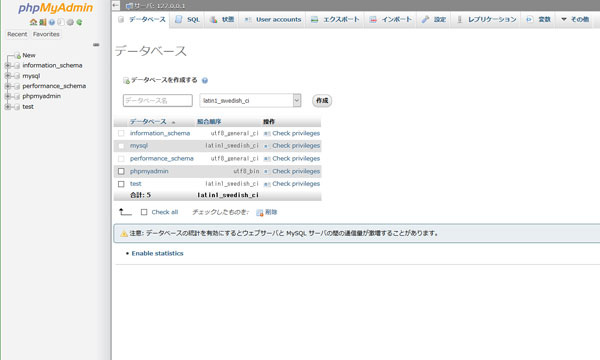Expand test node in the tree
Image resolution: width=600 pixels, height=360 pixels.
point(7,107)
